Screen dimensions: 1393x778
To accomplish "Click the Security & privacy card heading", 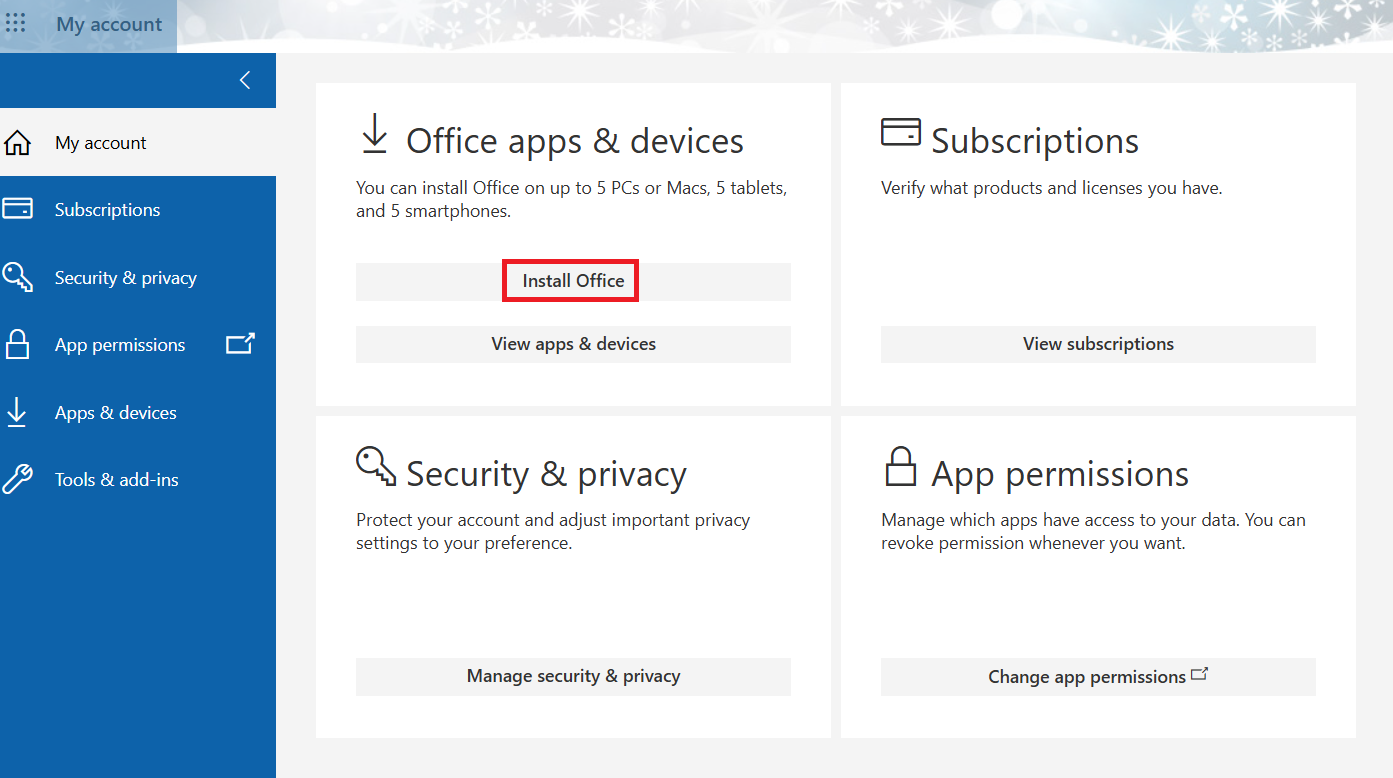I will [546, 474].
